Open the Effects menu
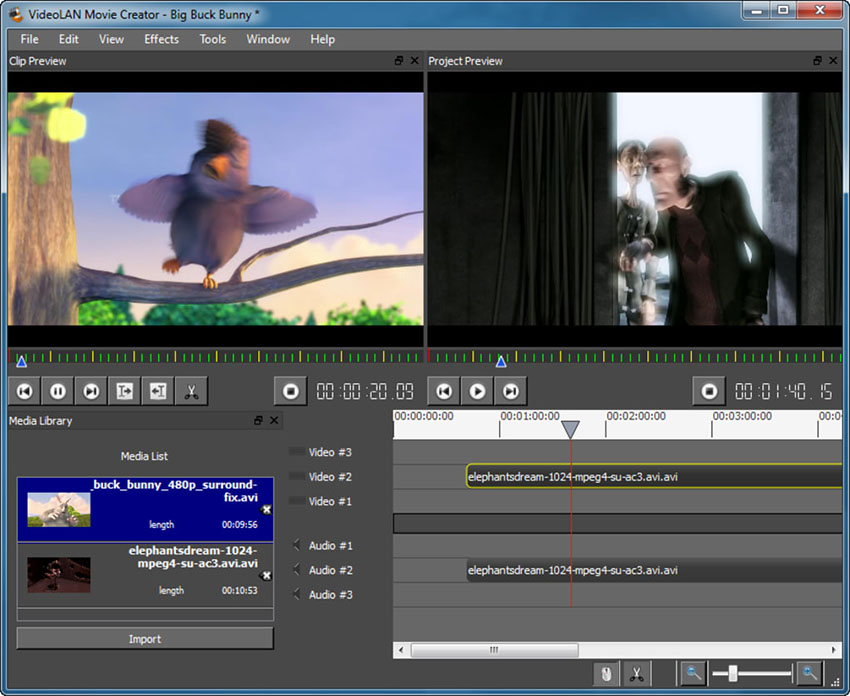 coord(161,39)
